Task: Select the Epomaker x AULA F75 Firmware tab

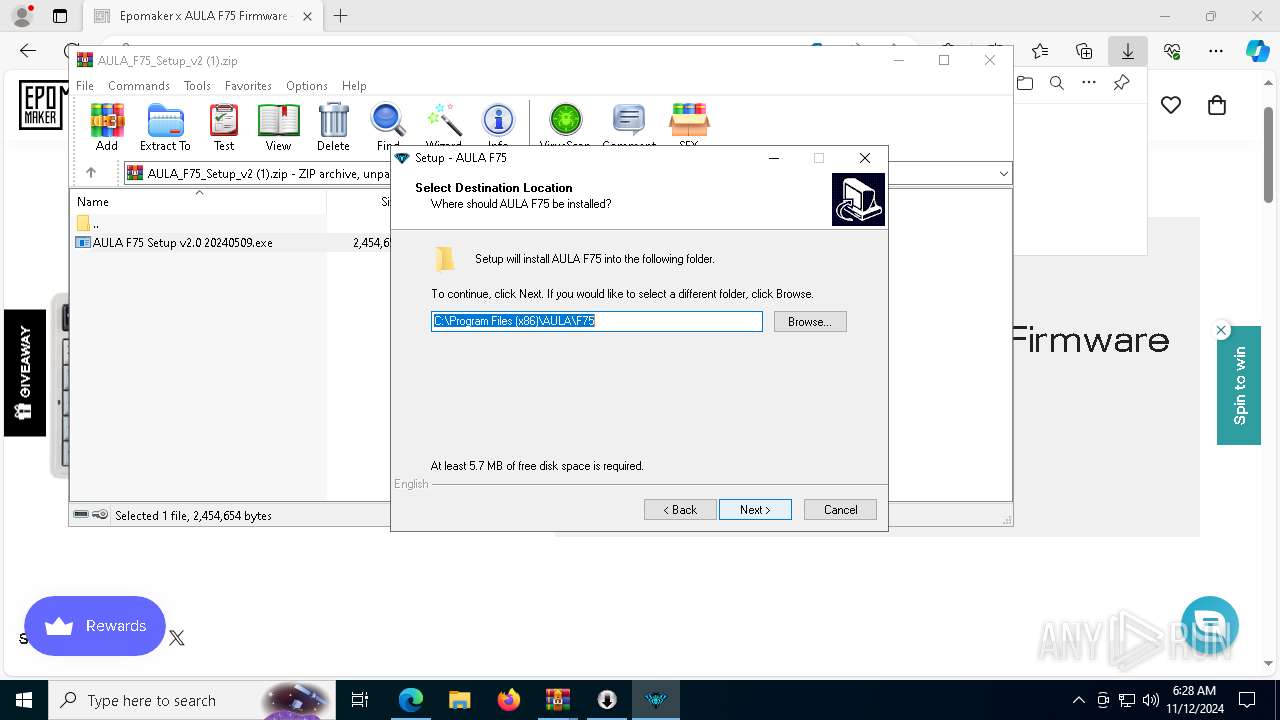Action: (x=203, y=16)
